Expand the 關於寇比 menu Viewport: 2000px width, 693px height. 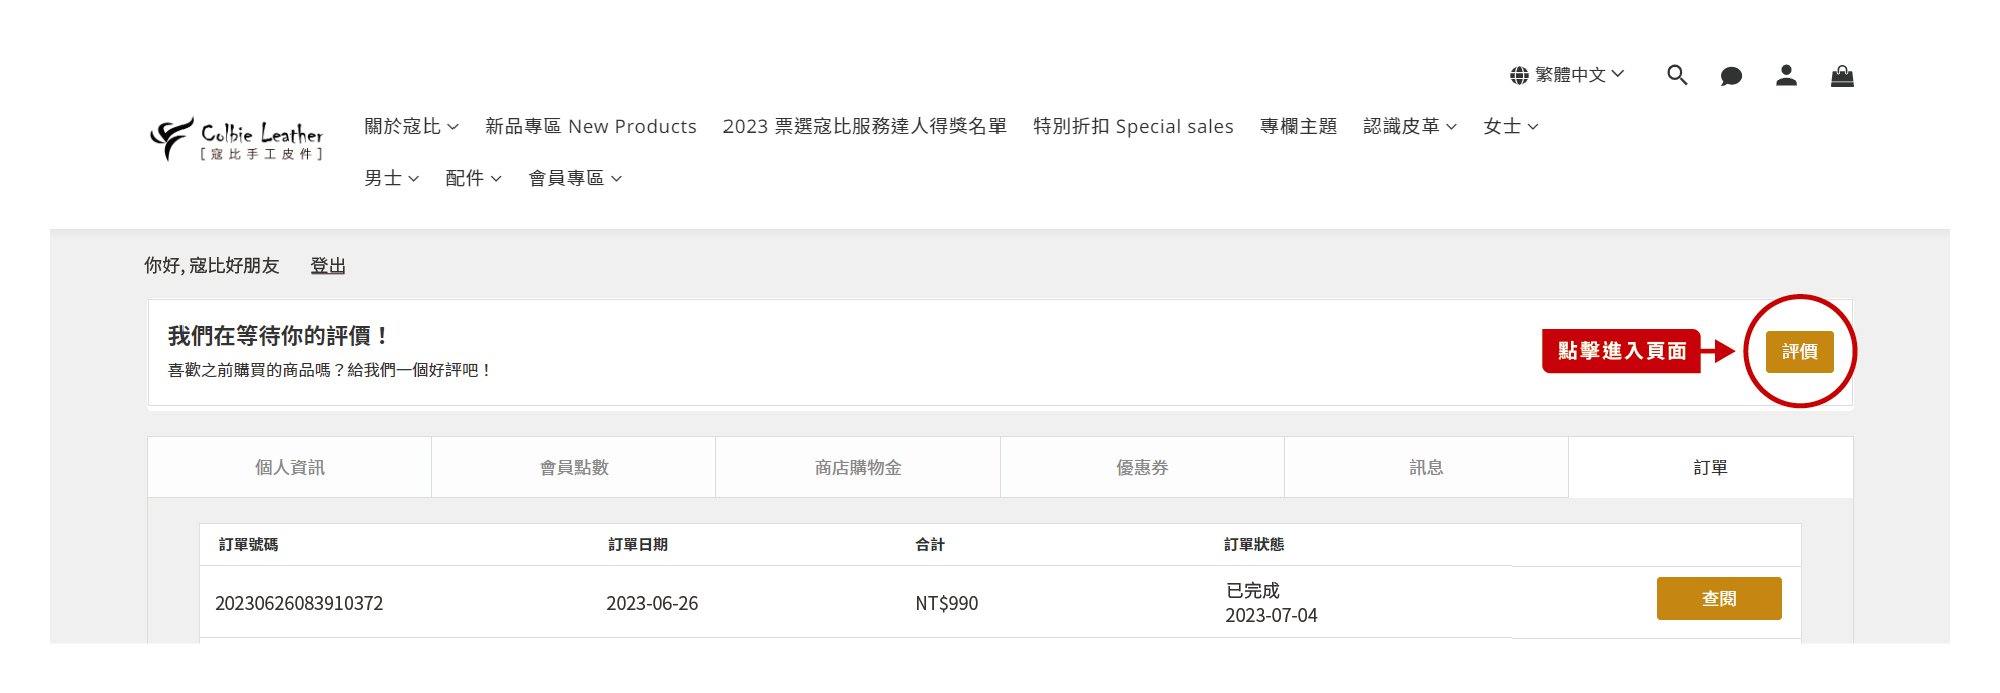pos(411,126)
